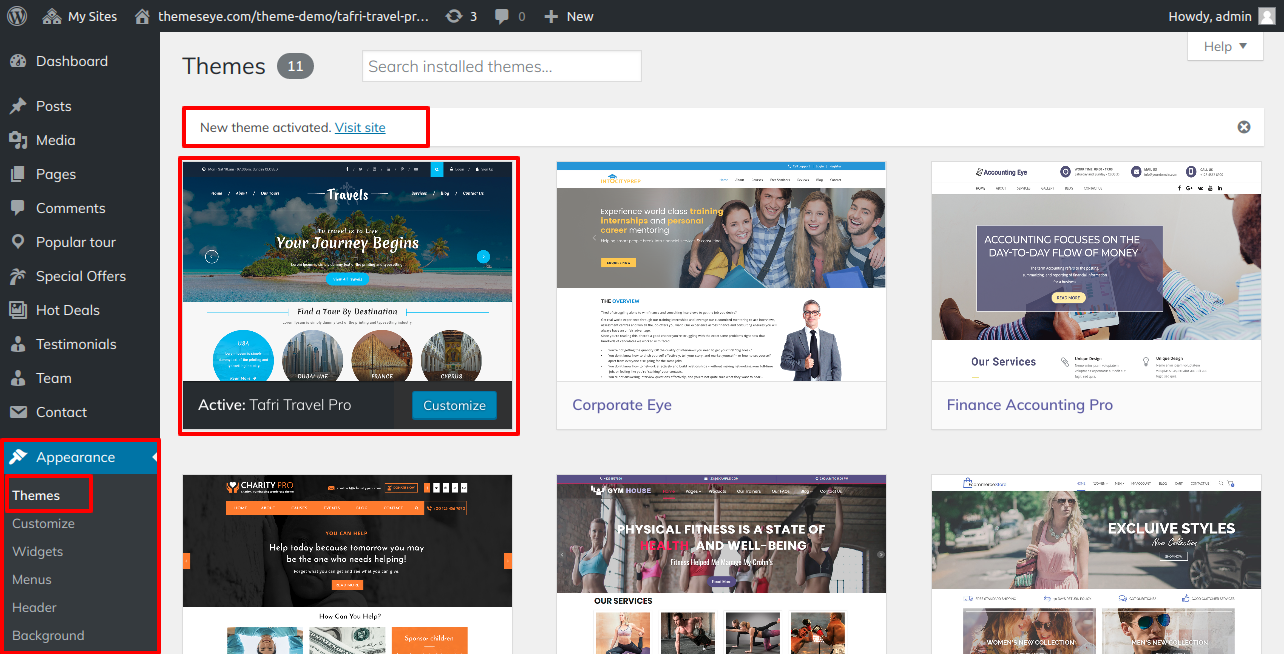Open Hot Deals menu item
This screenshot has height=654, width=1284.
[x=68, y=310]
